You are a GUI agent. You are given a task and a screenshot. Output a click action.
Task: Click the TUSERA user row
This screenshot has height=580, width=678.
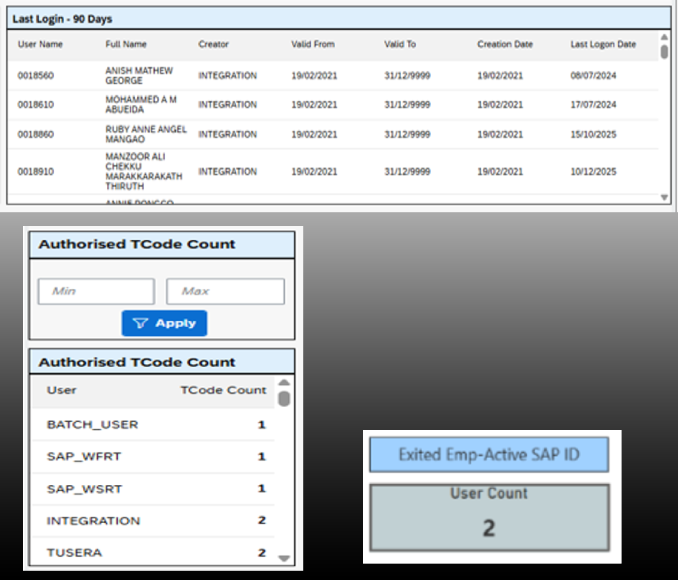tap(74, 552)
